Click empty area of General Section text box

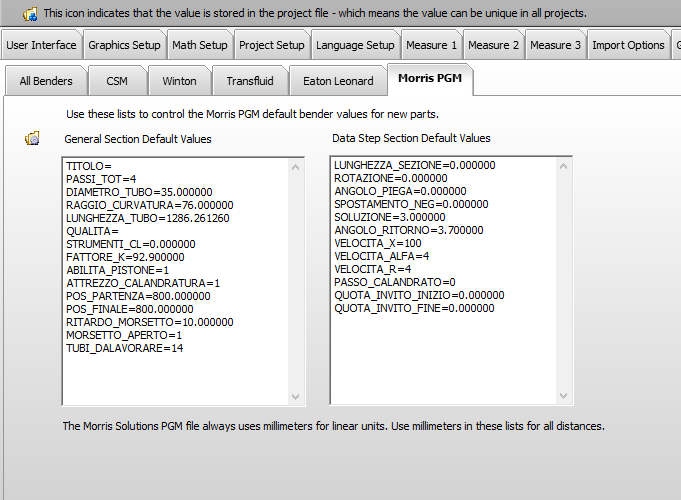click(176, 378)
